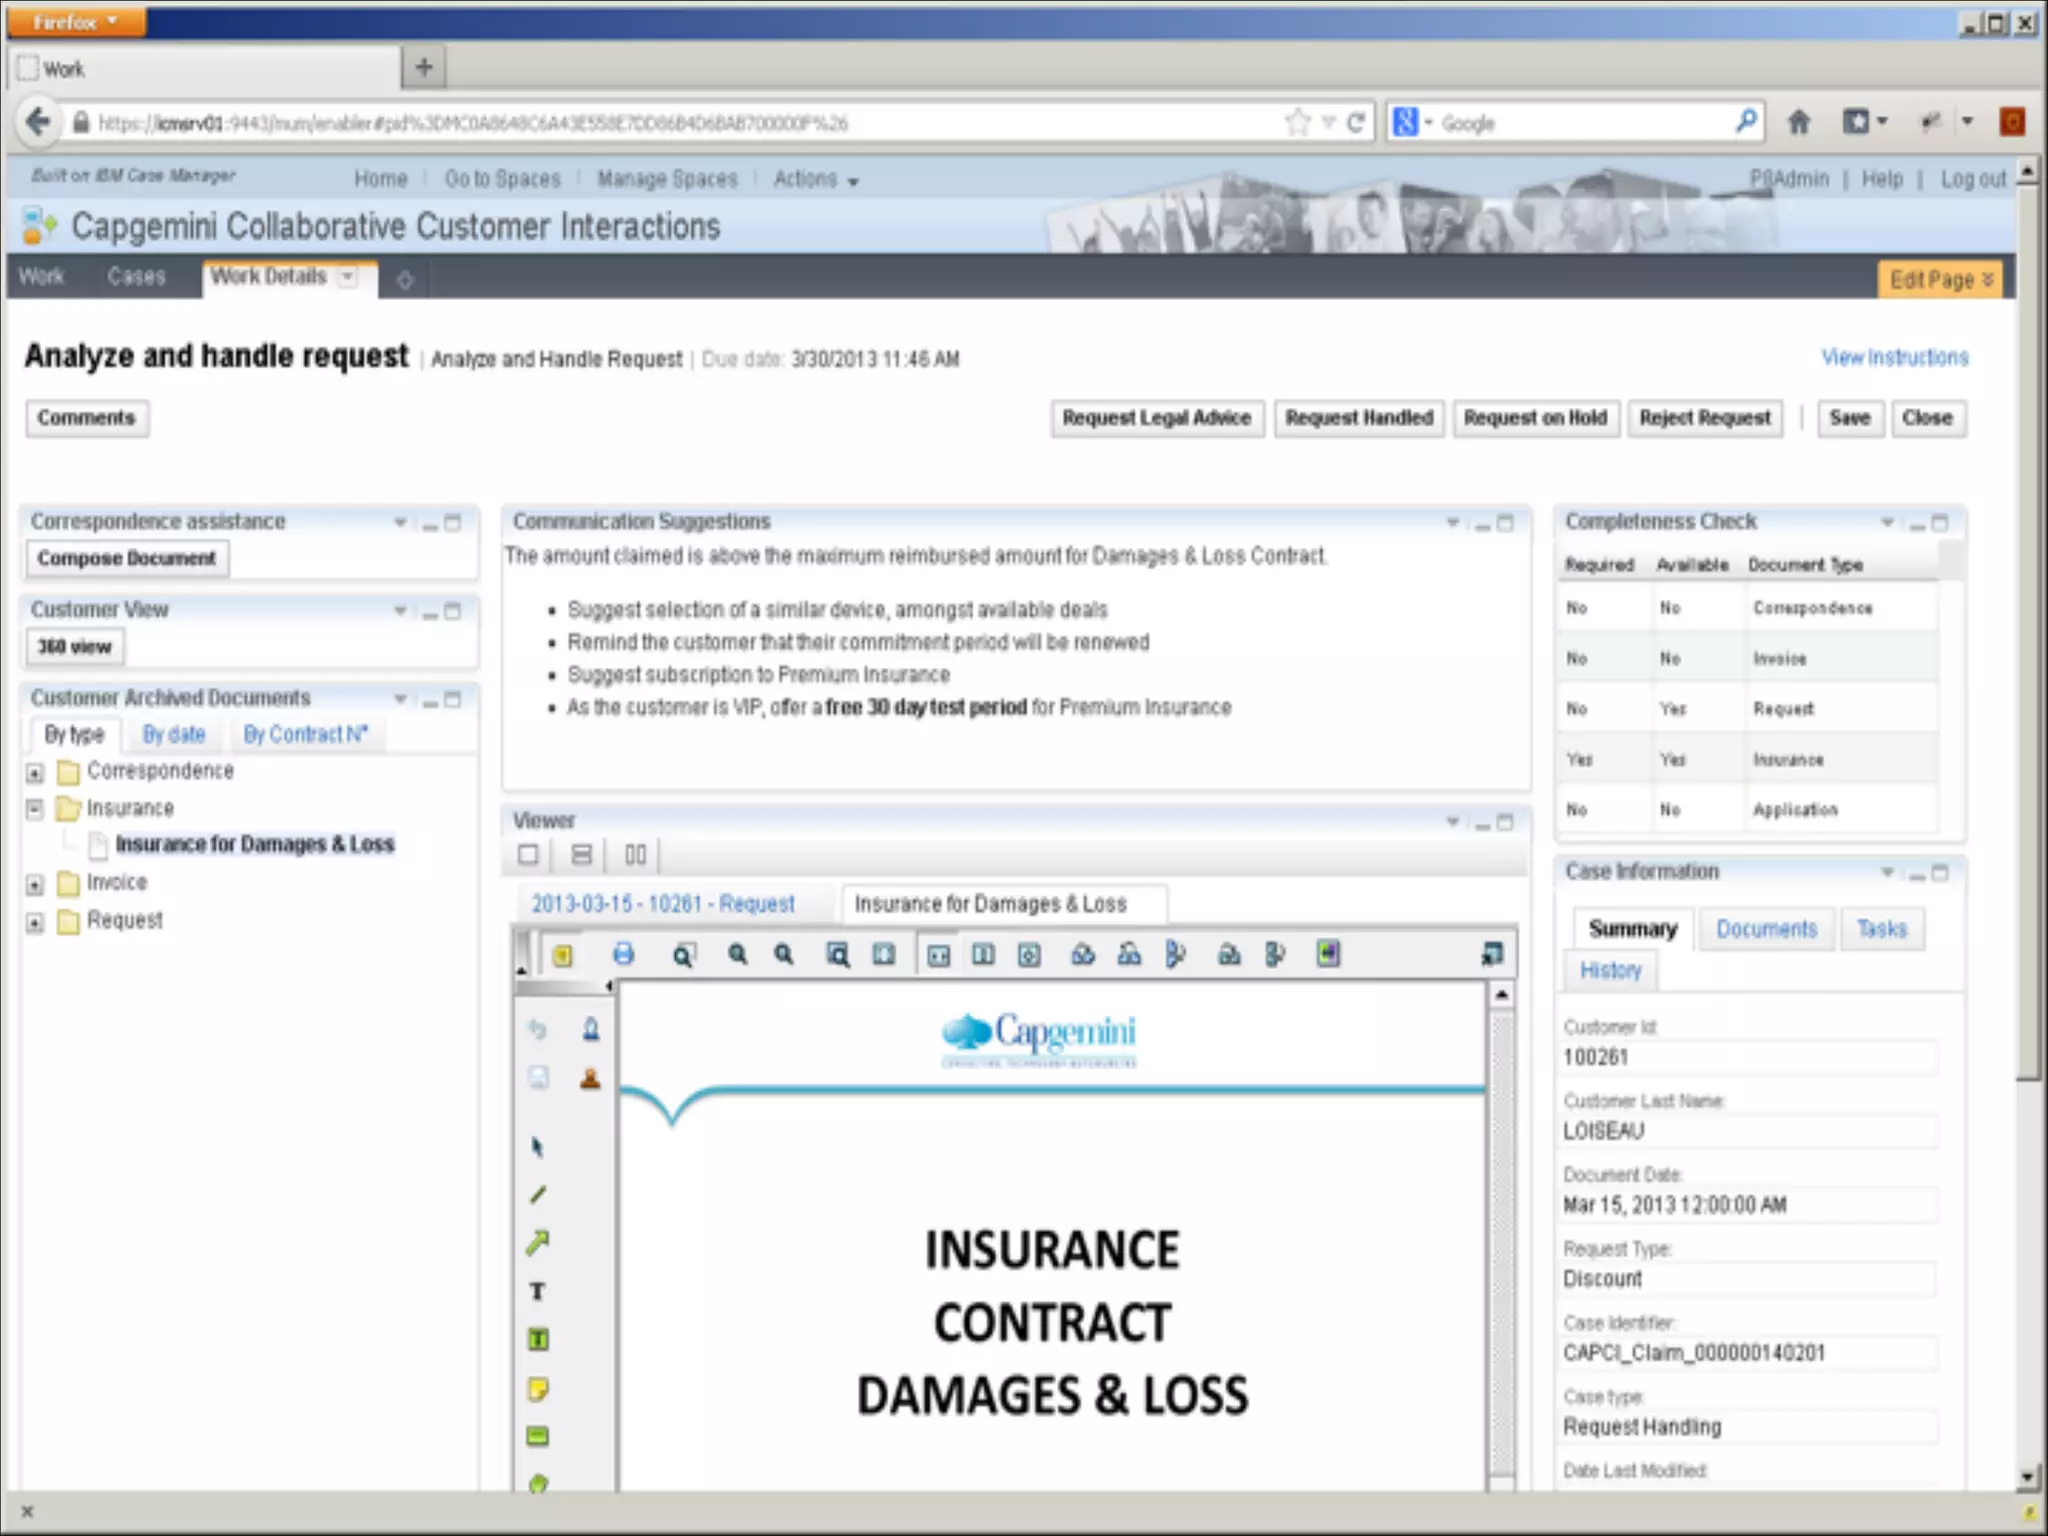Switch to the Documents tab in Case Information
Viewport: 2048px width, 1536px height.
click(1766, 929)
